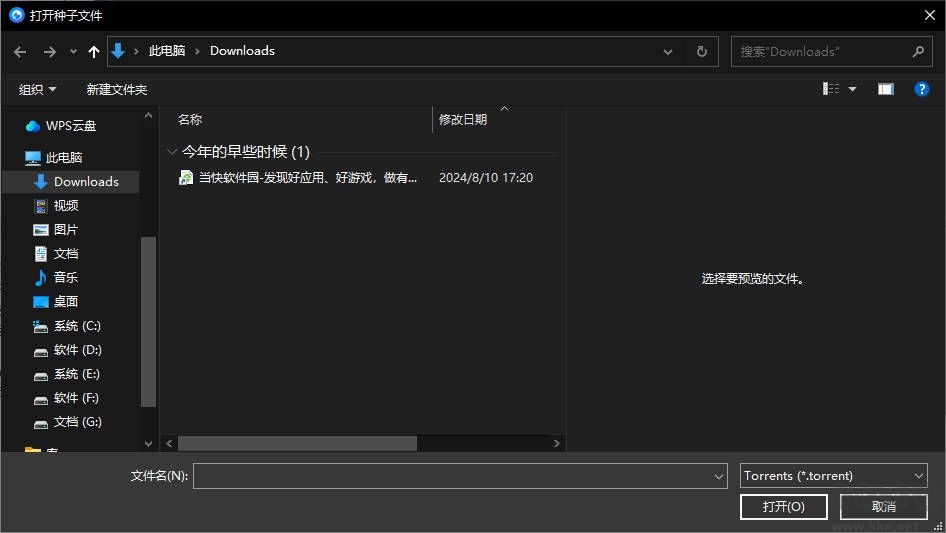Open drive 软件 (D:)
Viewport: 946px width, 533px height.
click(x=77, y=350)
